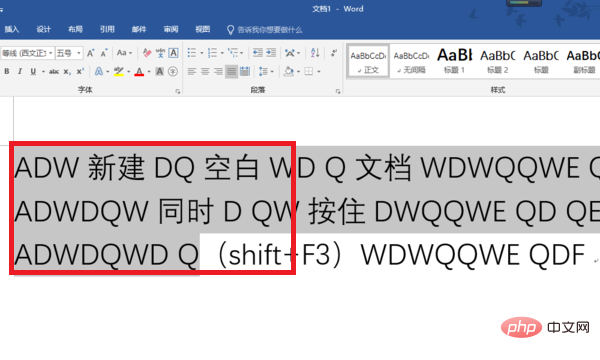Expand the line spacing dropdown arrow
The height and width of the screenshot is (360, 600).
tap(272, 72)
